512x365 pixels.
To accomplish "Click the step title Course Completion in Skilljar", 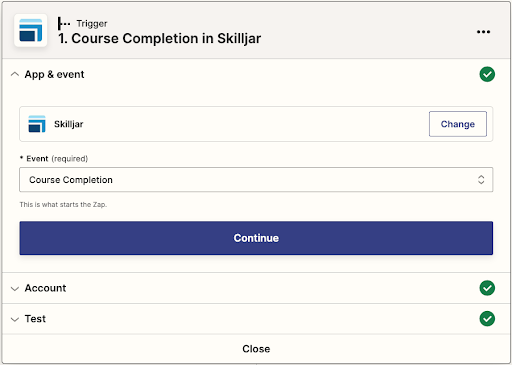I will point(159,38).
